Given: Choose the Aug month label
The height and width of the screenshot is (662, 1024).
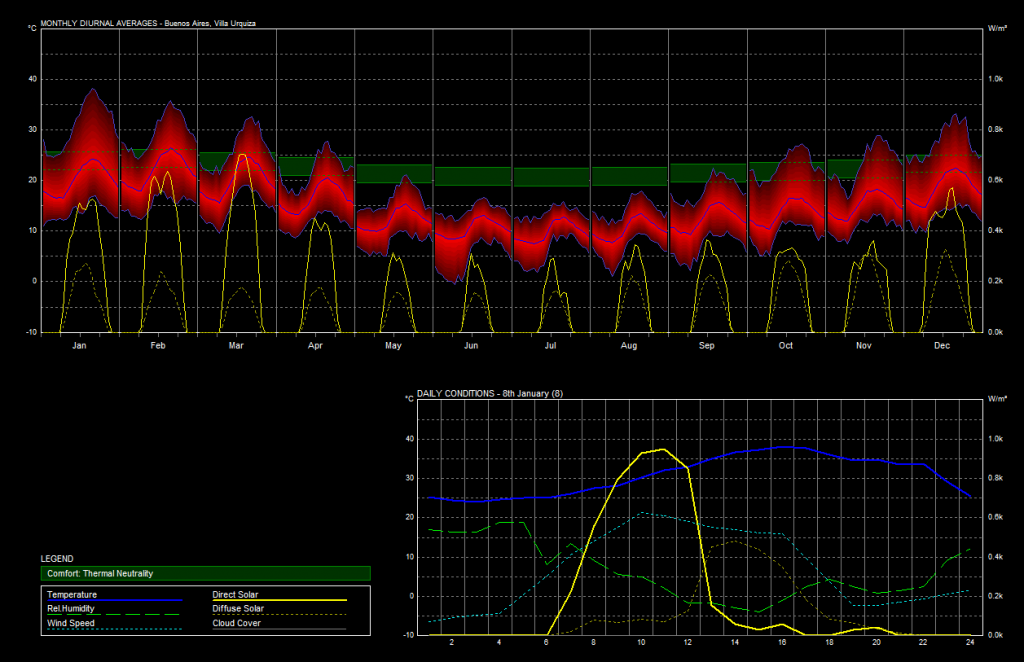Looking at the screenshot, I should point(629,346).
